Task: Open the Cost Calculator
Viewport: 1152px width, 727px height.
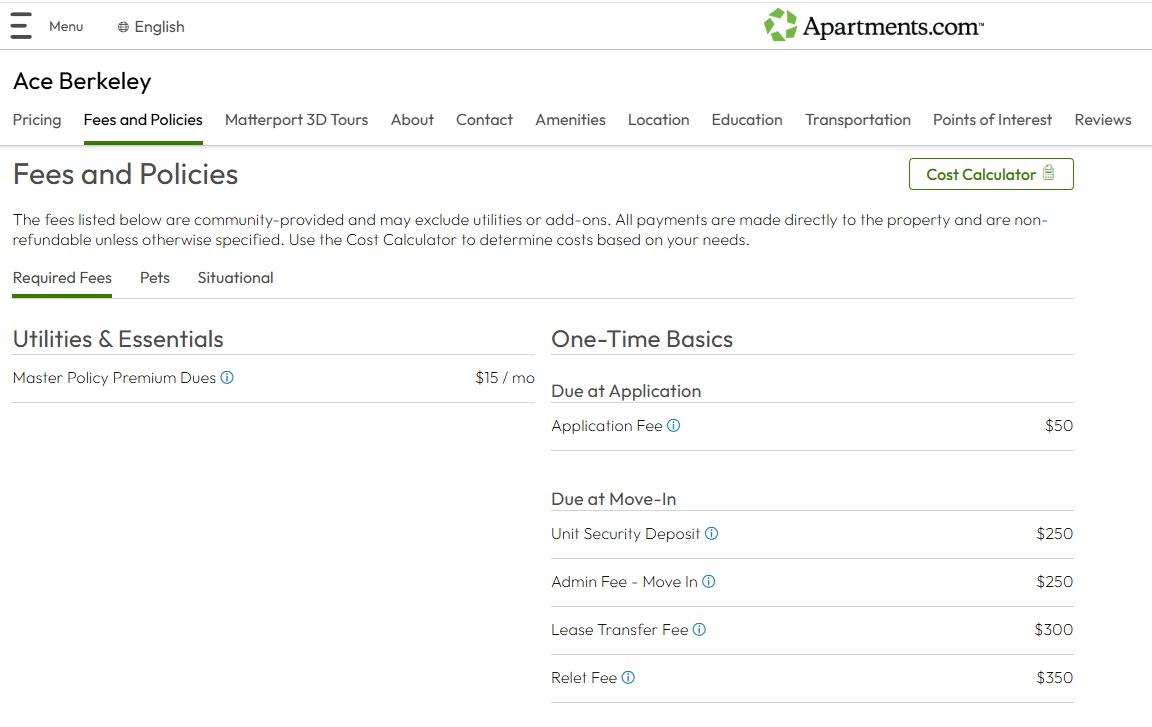Action: coord(990,174)
